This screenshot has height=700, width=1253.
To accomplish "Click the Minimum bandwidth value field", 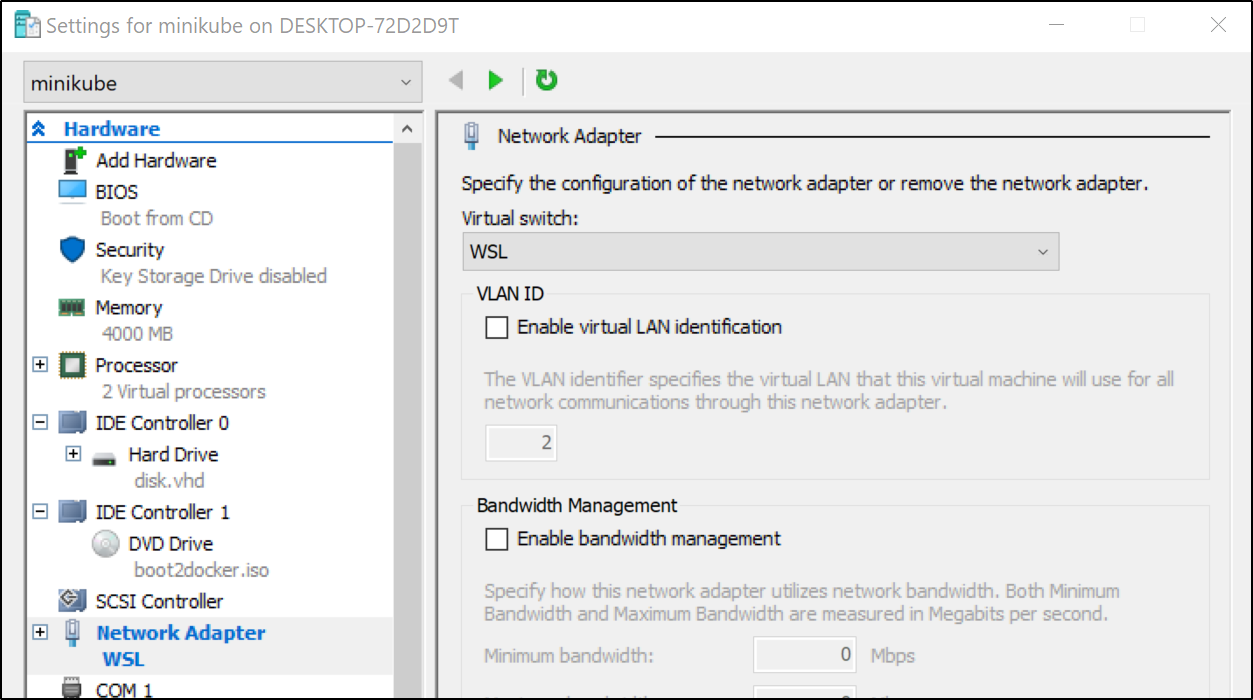I will (x=805, y=655).
